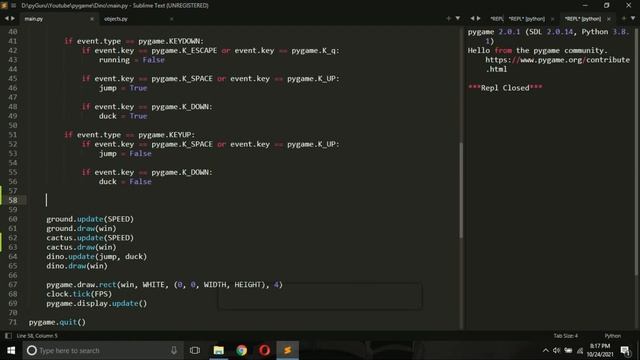Open the clock showing 8:17 PM
The image size is (640, 360).
pos(600,350)
